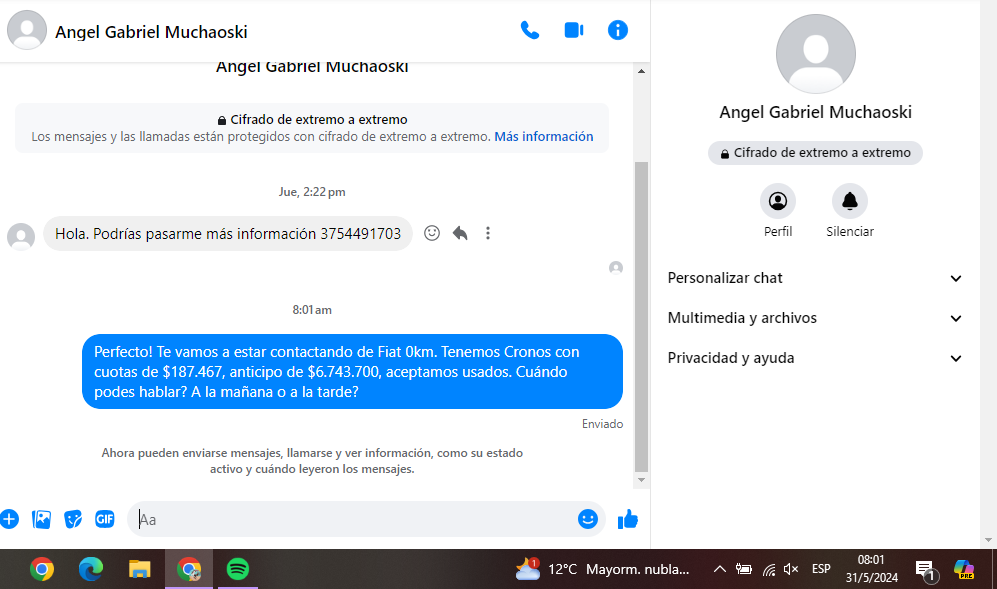This screenshot has width=997, height=589.
Task: Open the plus menu for more actions
Action: 9,519
